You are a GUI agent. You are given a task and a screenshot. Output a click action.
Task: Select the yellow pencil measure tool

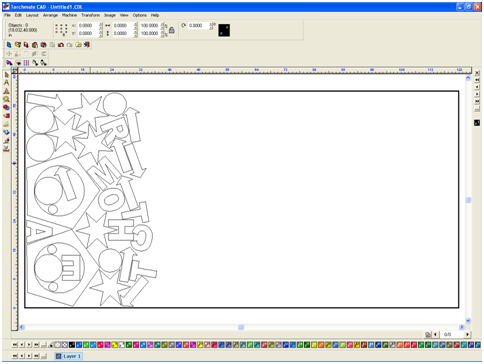(x=6, y=124)
